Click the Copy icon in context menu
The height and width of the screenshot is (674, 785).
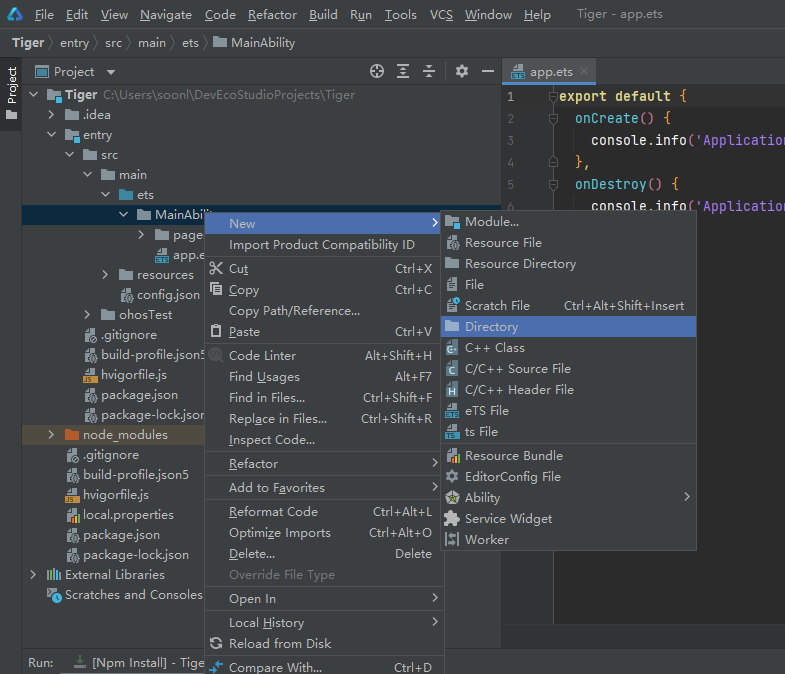coord(216,289)
